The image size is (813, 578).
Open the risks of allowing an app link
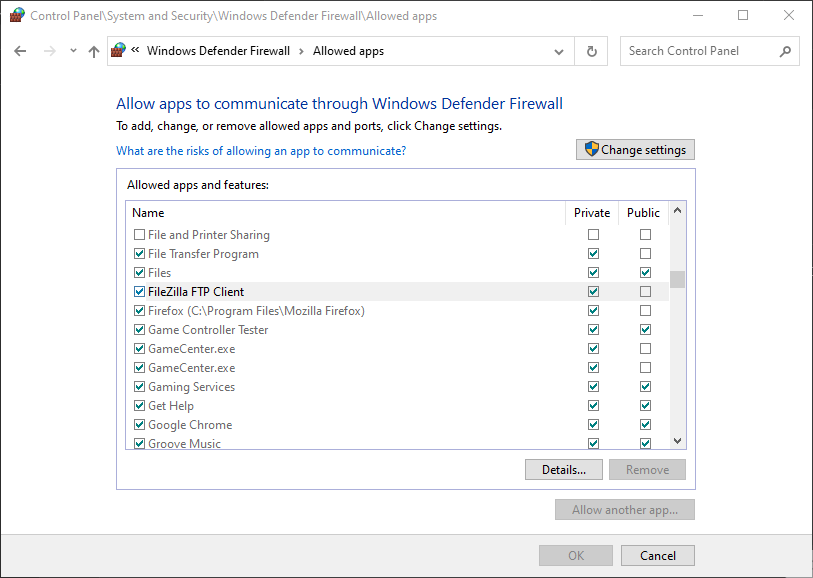[261, 151]
